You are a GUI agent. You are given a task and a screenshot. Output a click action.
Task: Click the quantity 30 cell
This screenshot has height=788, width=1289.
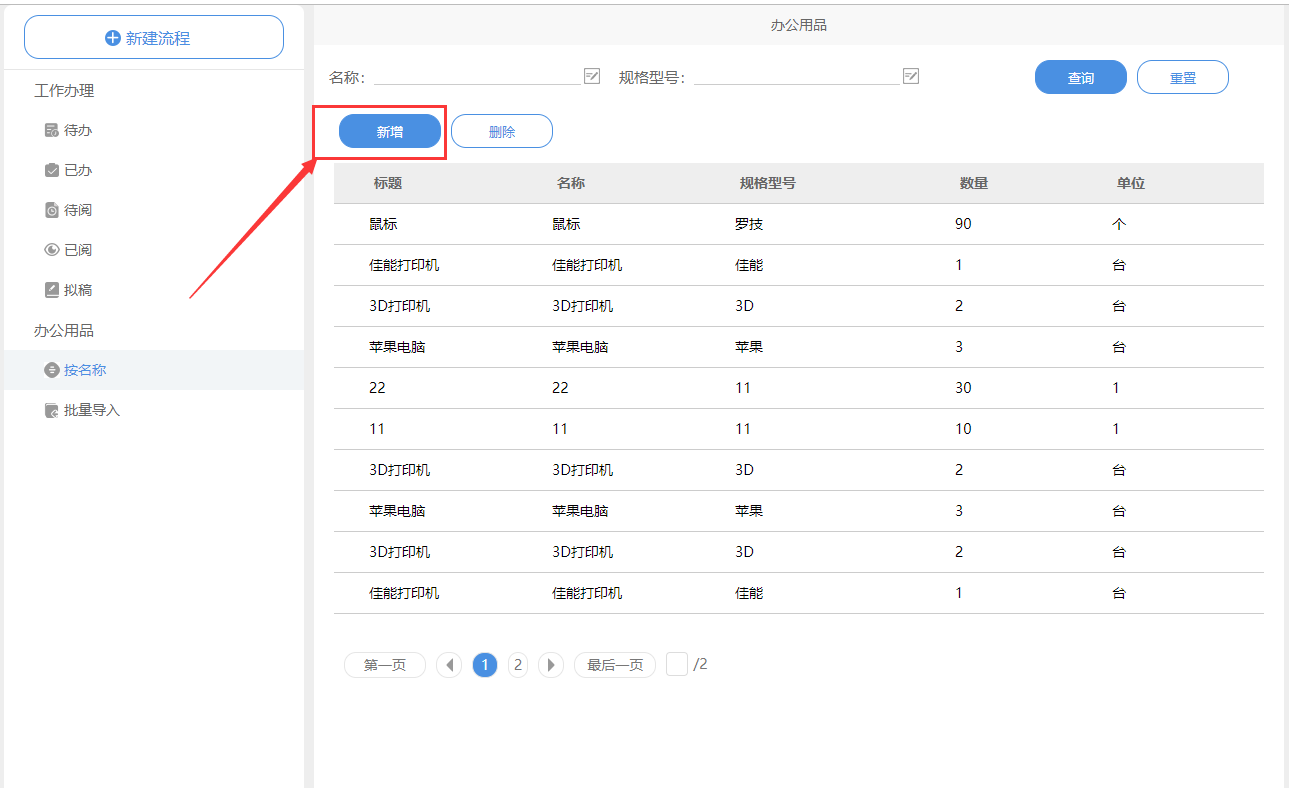click(963, 388)
